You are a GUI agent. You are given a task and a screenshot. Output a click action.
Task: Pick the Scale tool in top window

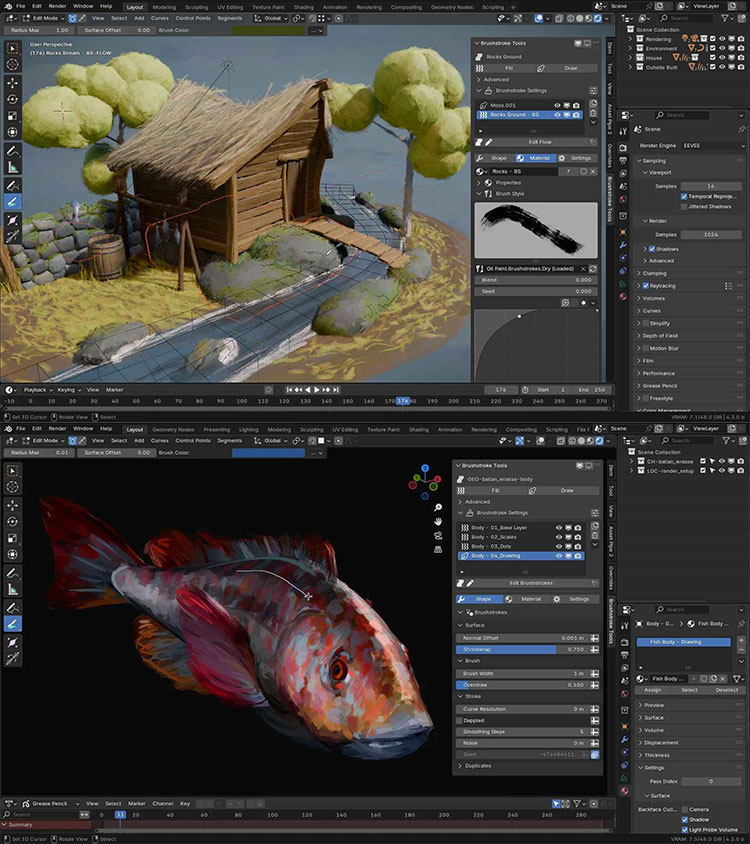tap(12, 116)
